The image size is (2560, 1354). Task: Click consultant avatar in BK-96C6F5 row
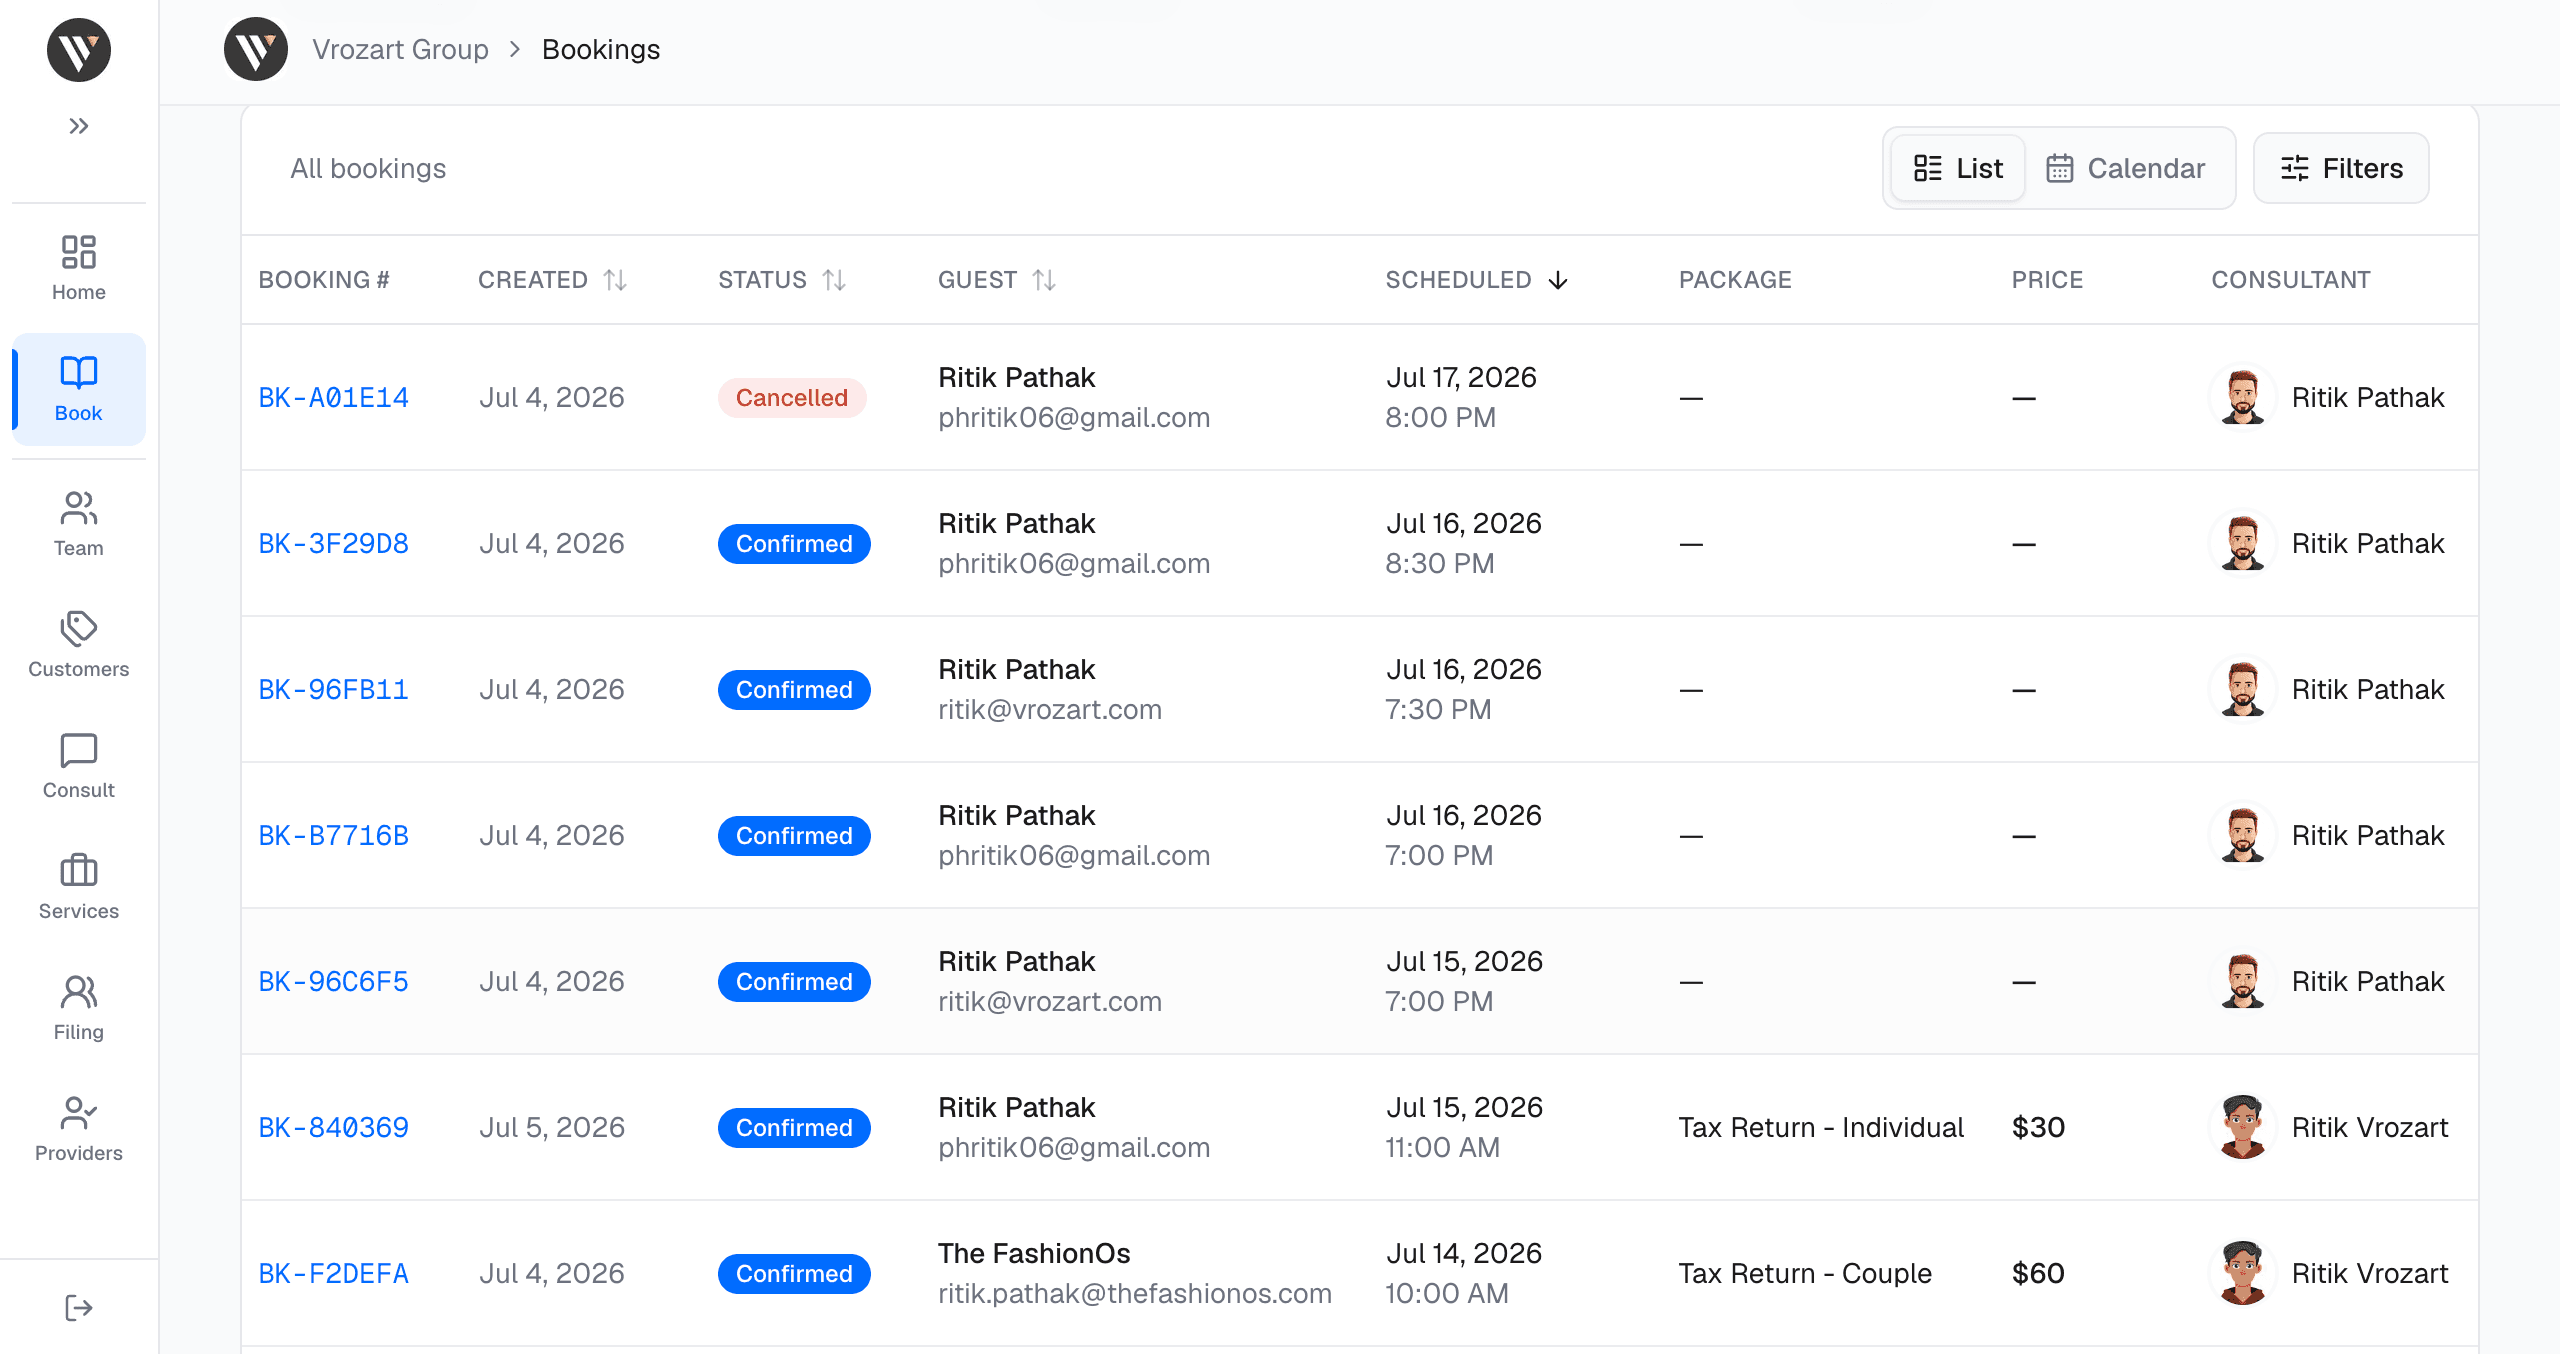2243,982
